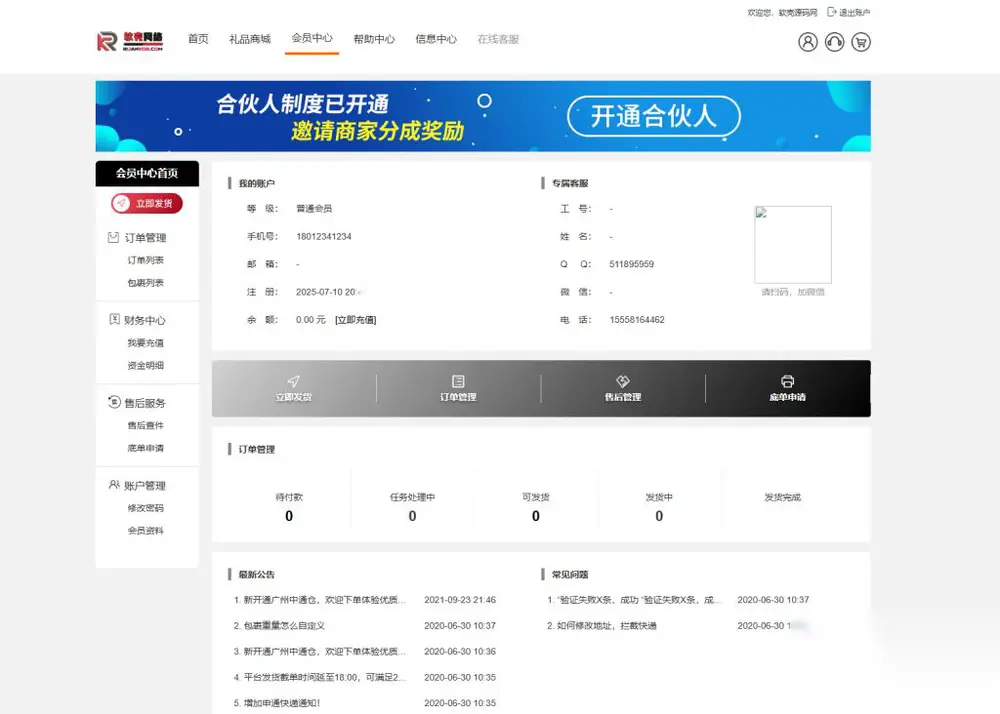This screenshot has width=1000, height=714.
Task: Click the [立即充值] link next to balance
Action: (x=355, y=320)
